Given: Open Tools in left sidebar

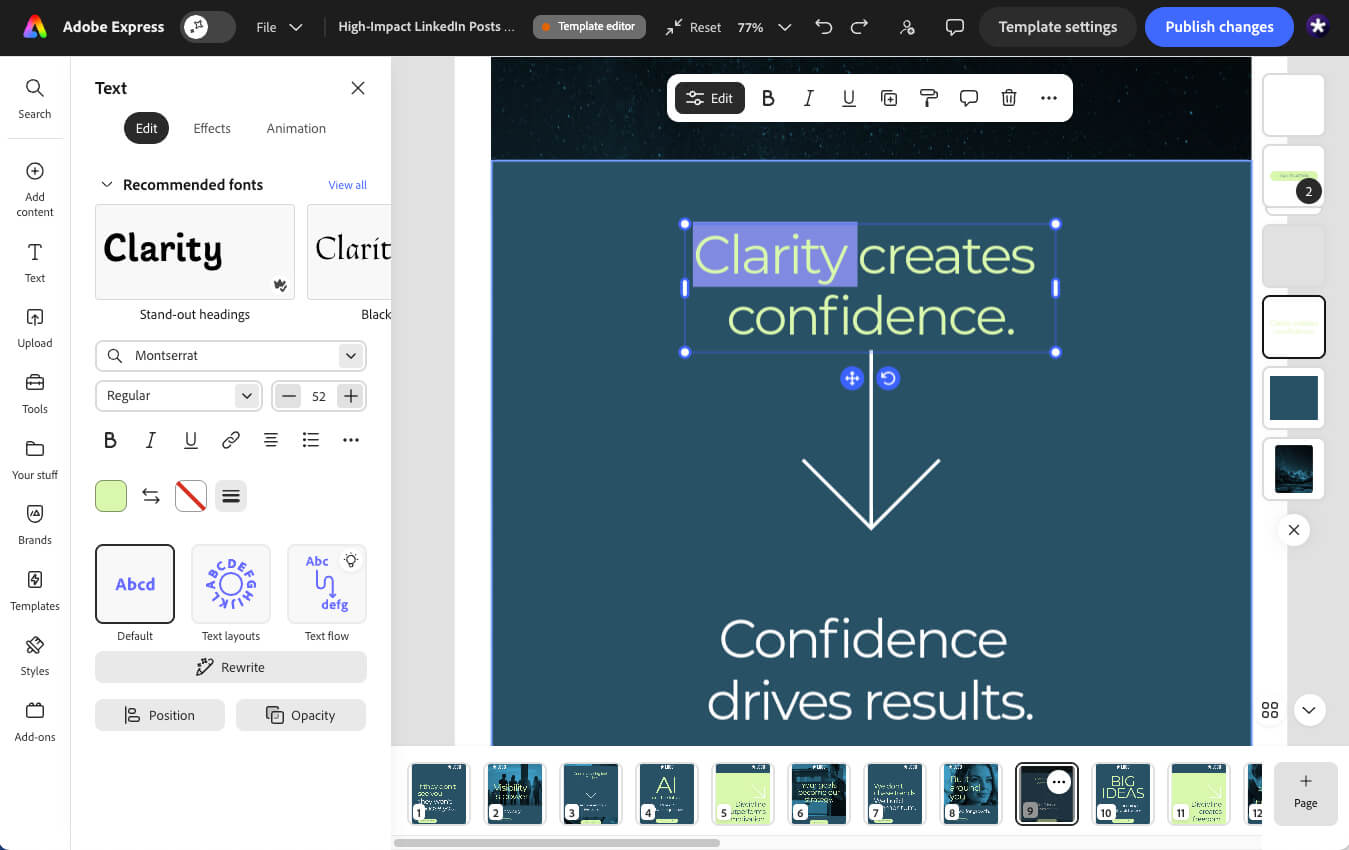Looking at the screenshot, I should 34,394.
